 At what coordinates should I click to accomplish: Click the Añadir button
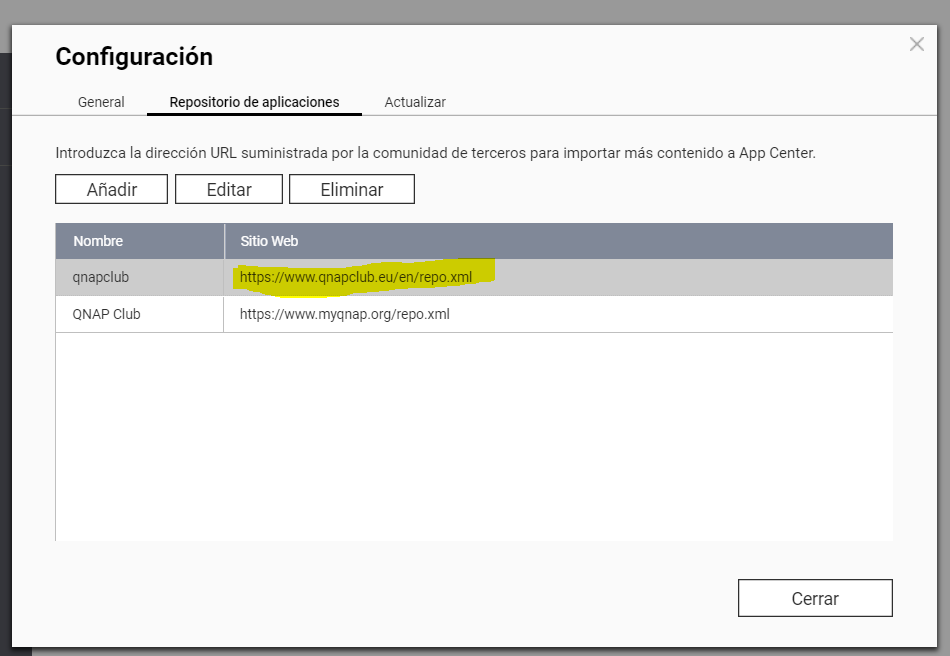[x=112, y=189]
